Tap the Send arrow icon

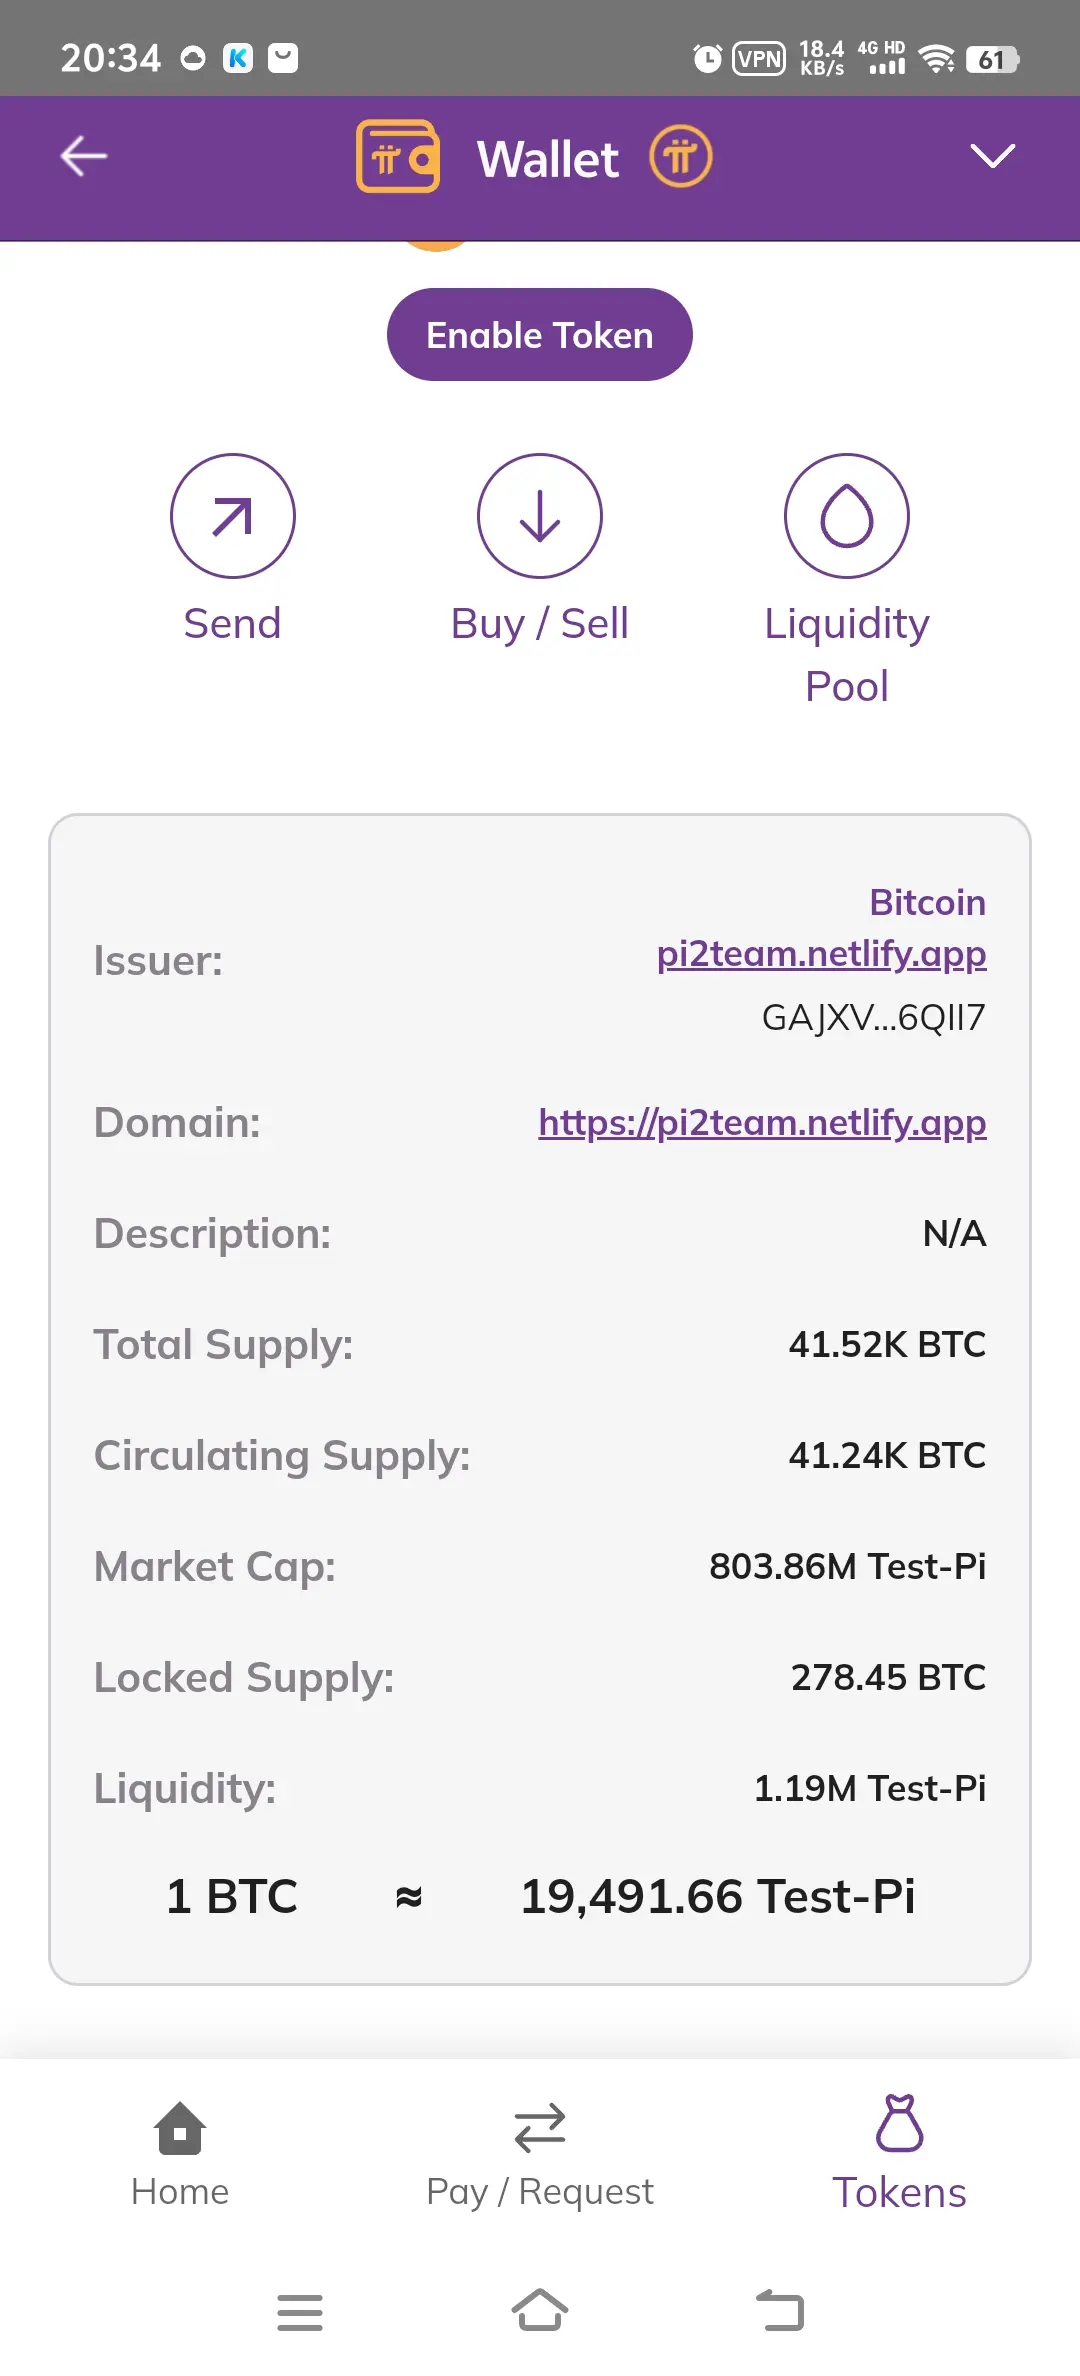coord(233,516)
